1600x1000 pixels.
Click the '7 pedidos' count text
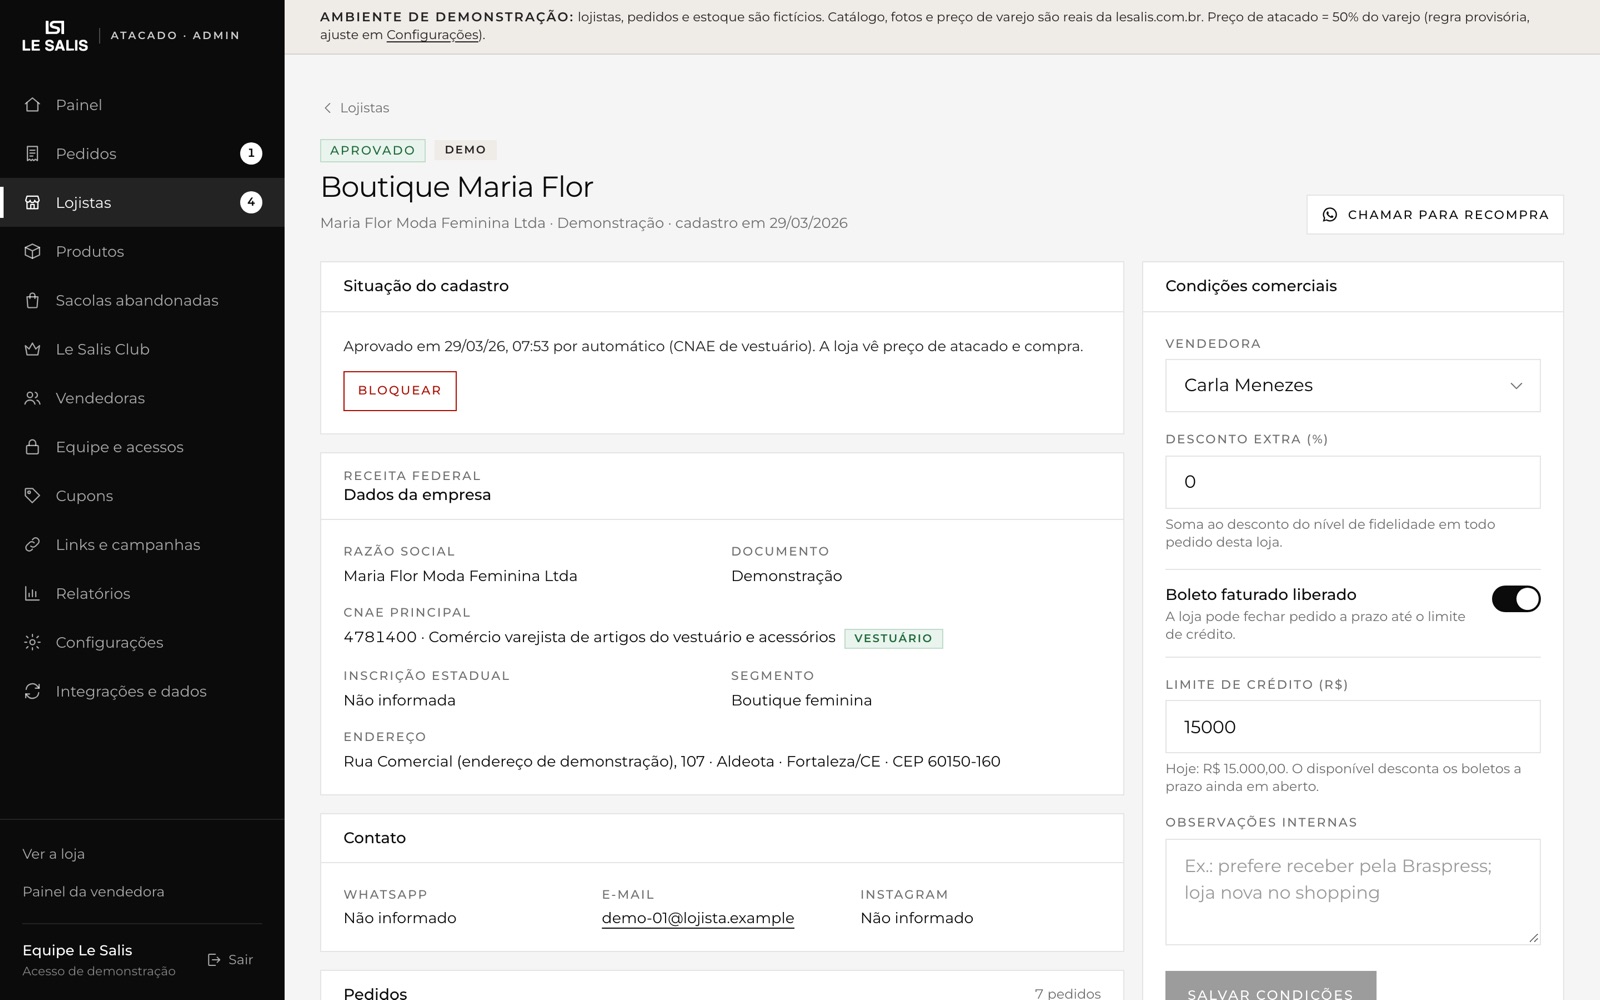[x=1067, y=993]
